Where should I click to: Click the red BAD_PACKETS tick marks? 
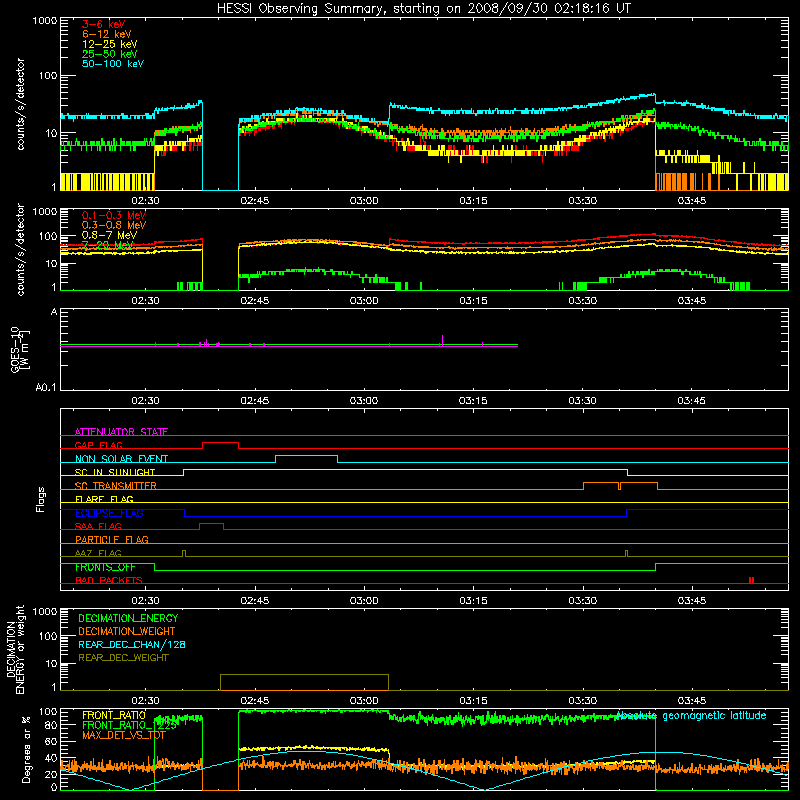751,580
